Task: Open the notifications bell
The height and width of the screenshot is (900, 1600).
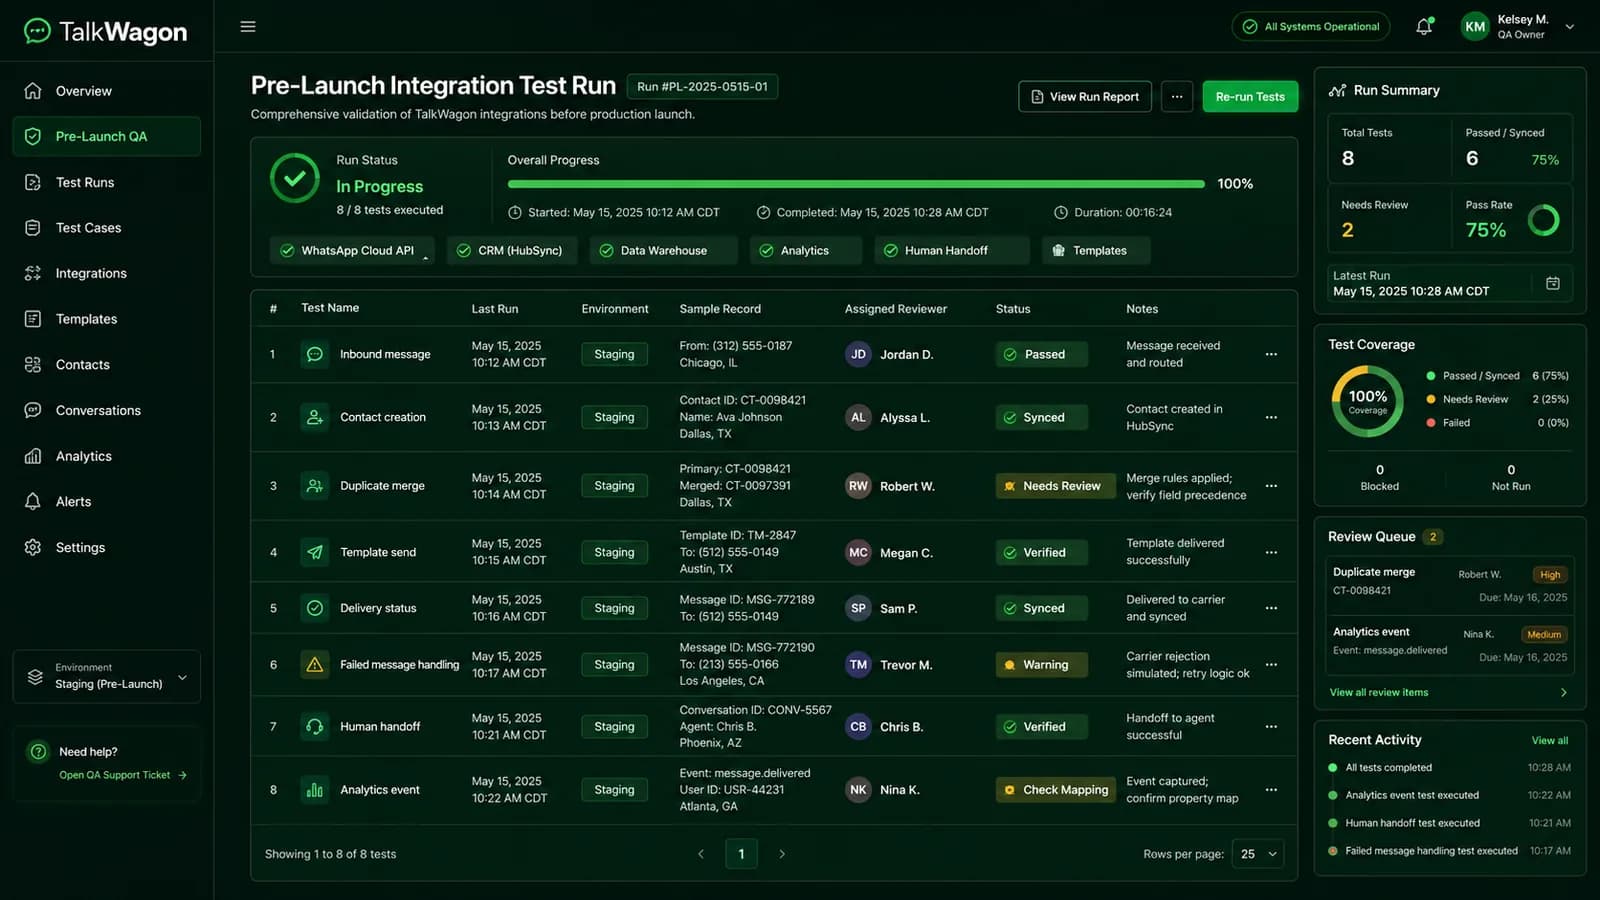Action: click(x=1424, y=27)
